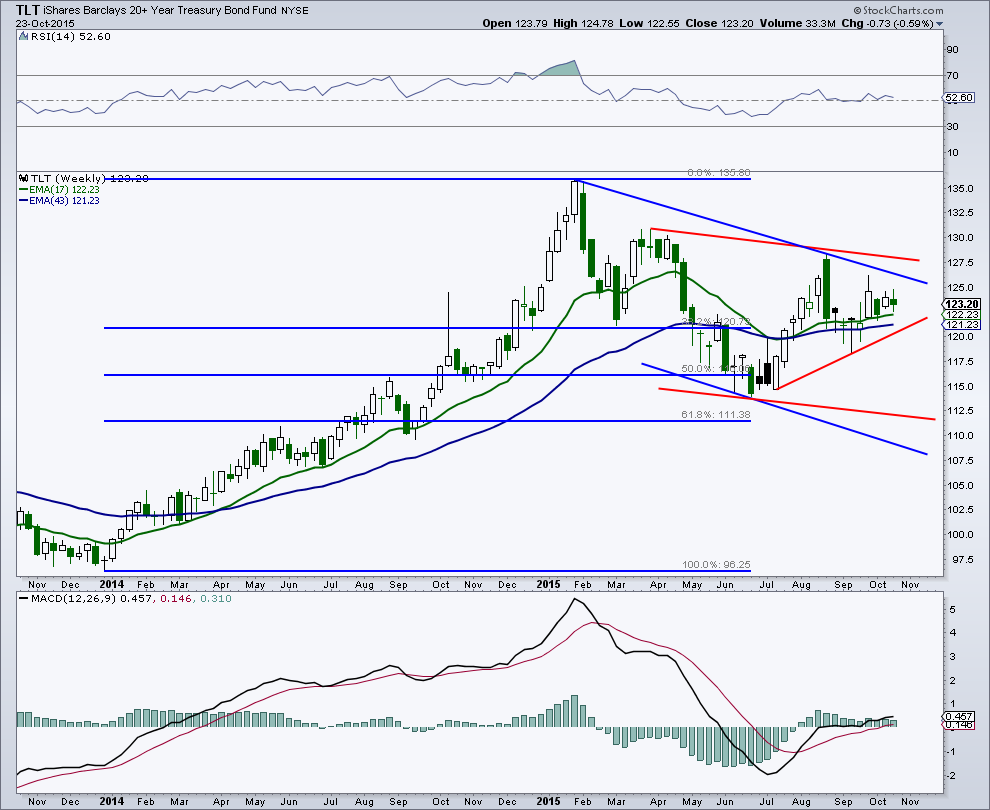This screenshot has width=990, height=810.
Task: Click the TLT (Weekly) legend label
Action: (68, 179)
